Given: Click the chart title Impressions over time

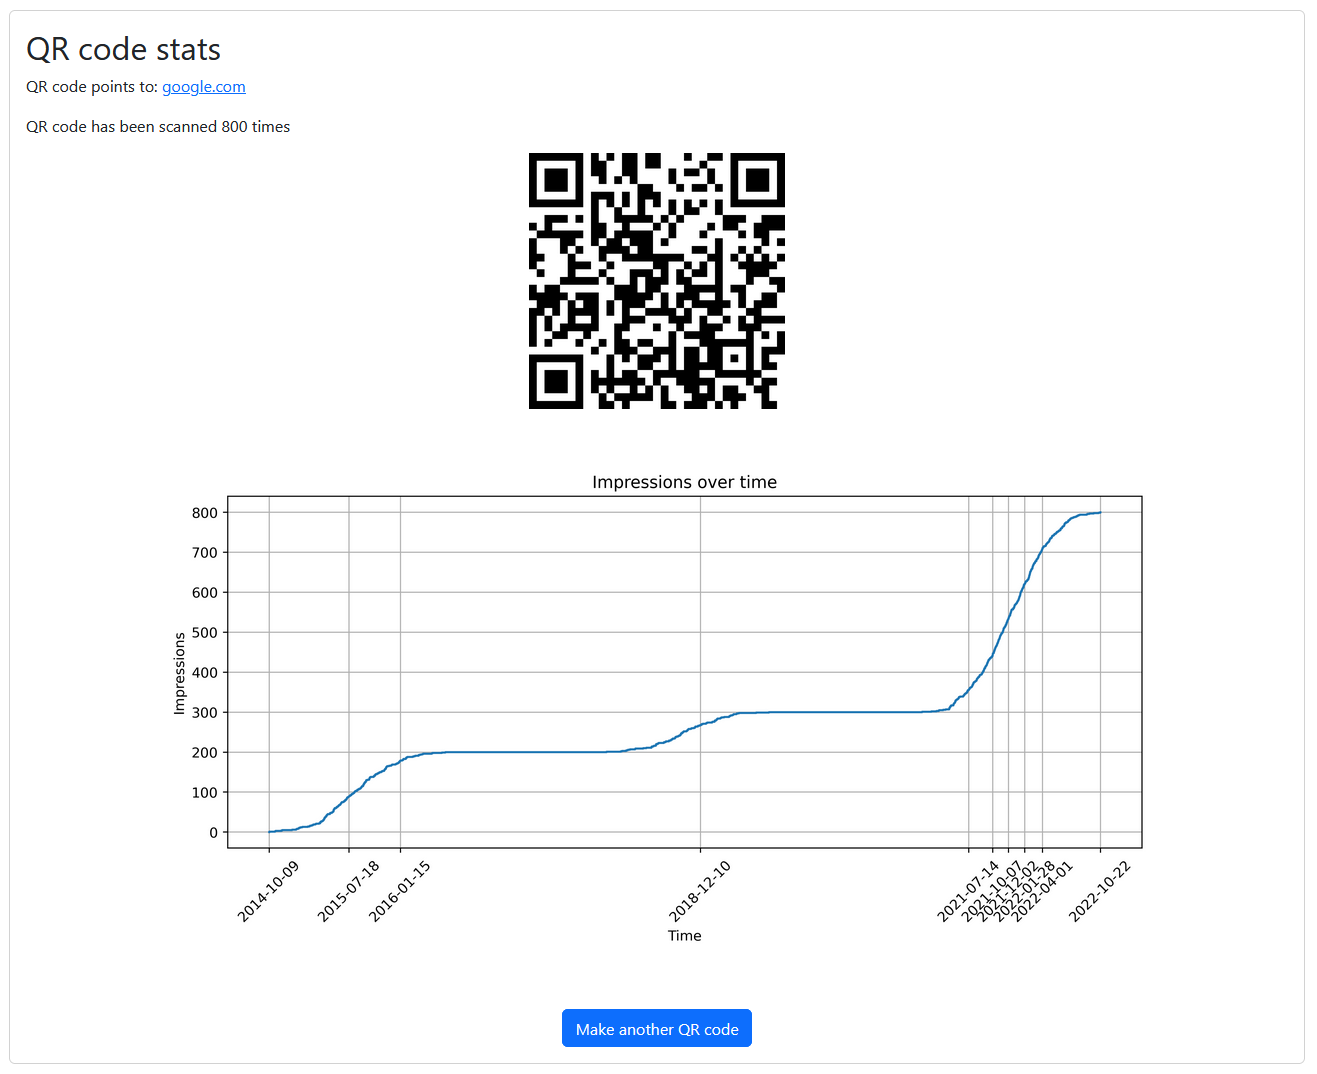Looking at the screenshot, I should tap(684, 482).
